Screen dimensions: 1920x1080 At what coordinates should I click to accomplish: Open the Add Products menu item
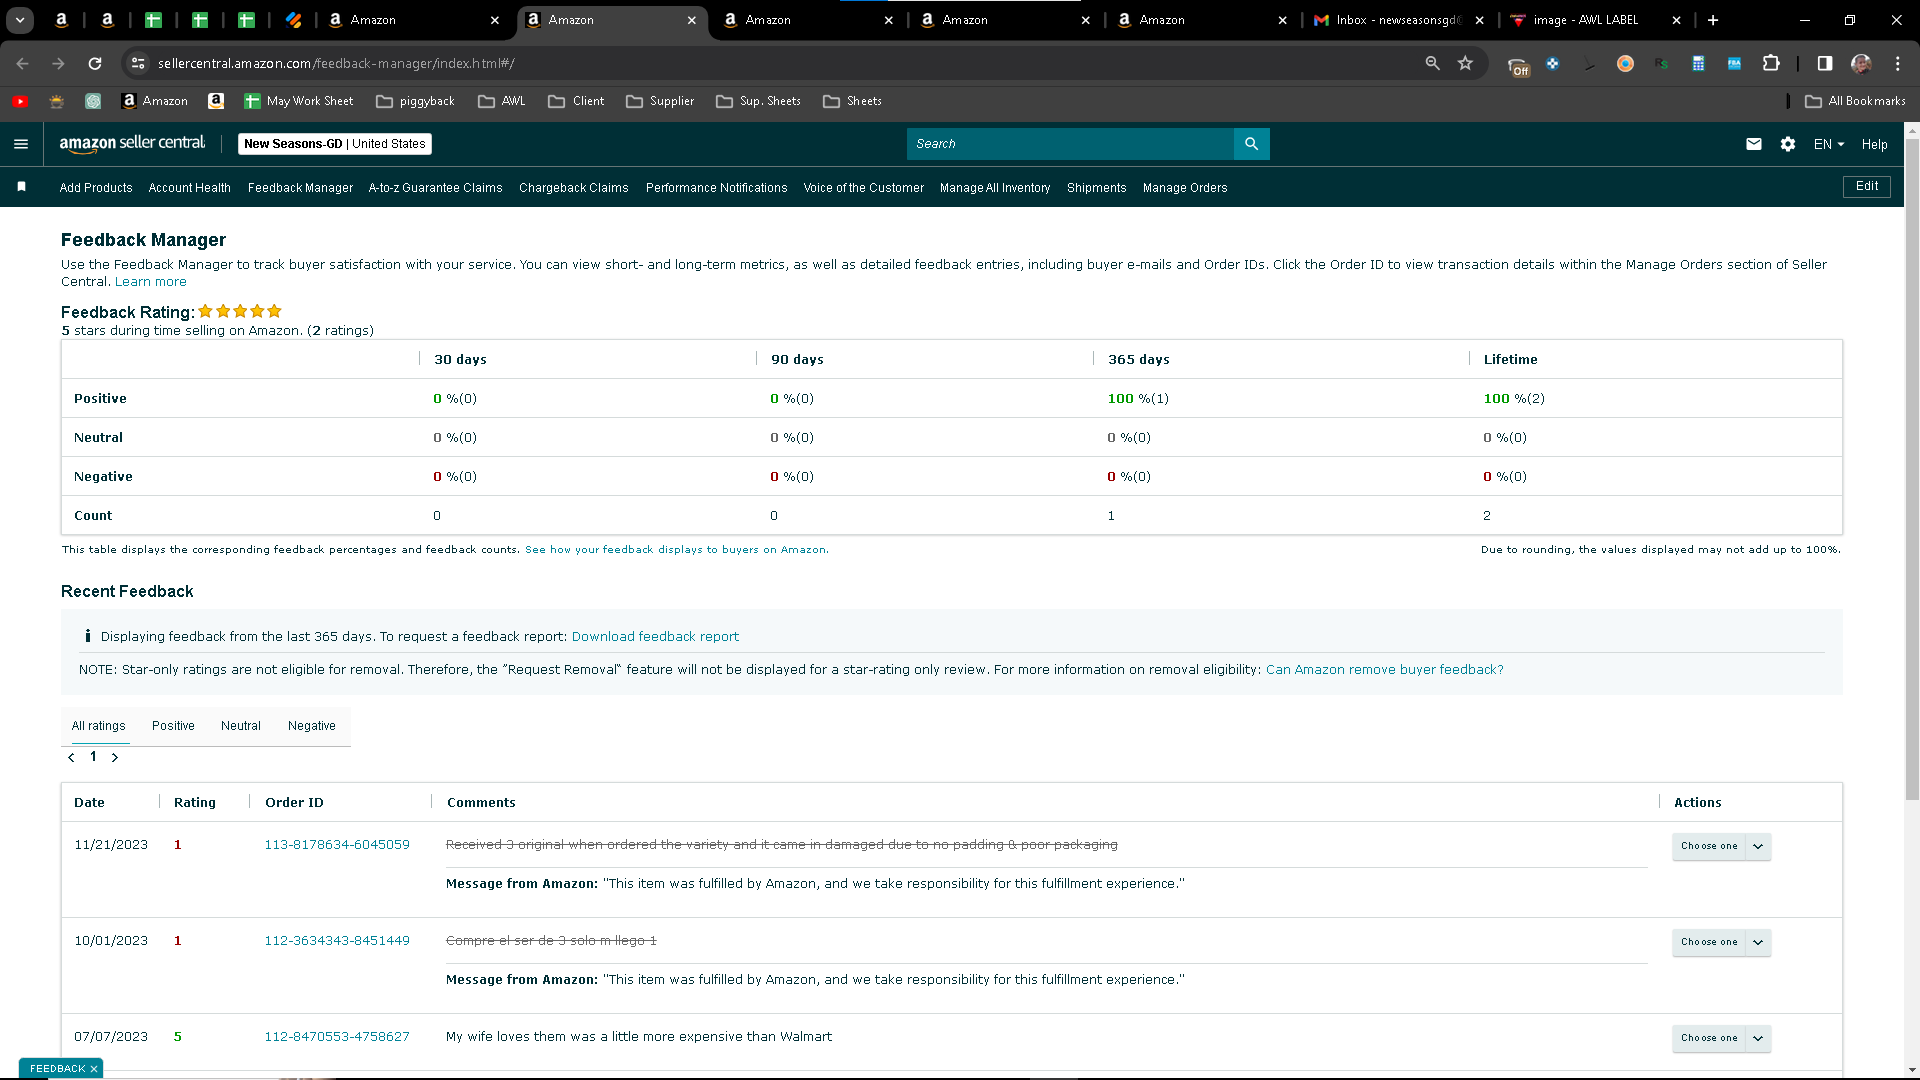click(x=96, y=188)
